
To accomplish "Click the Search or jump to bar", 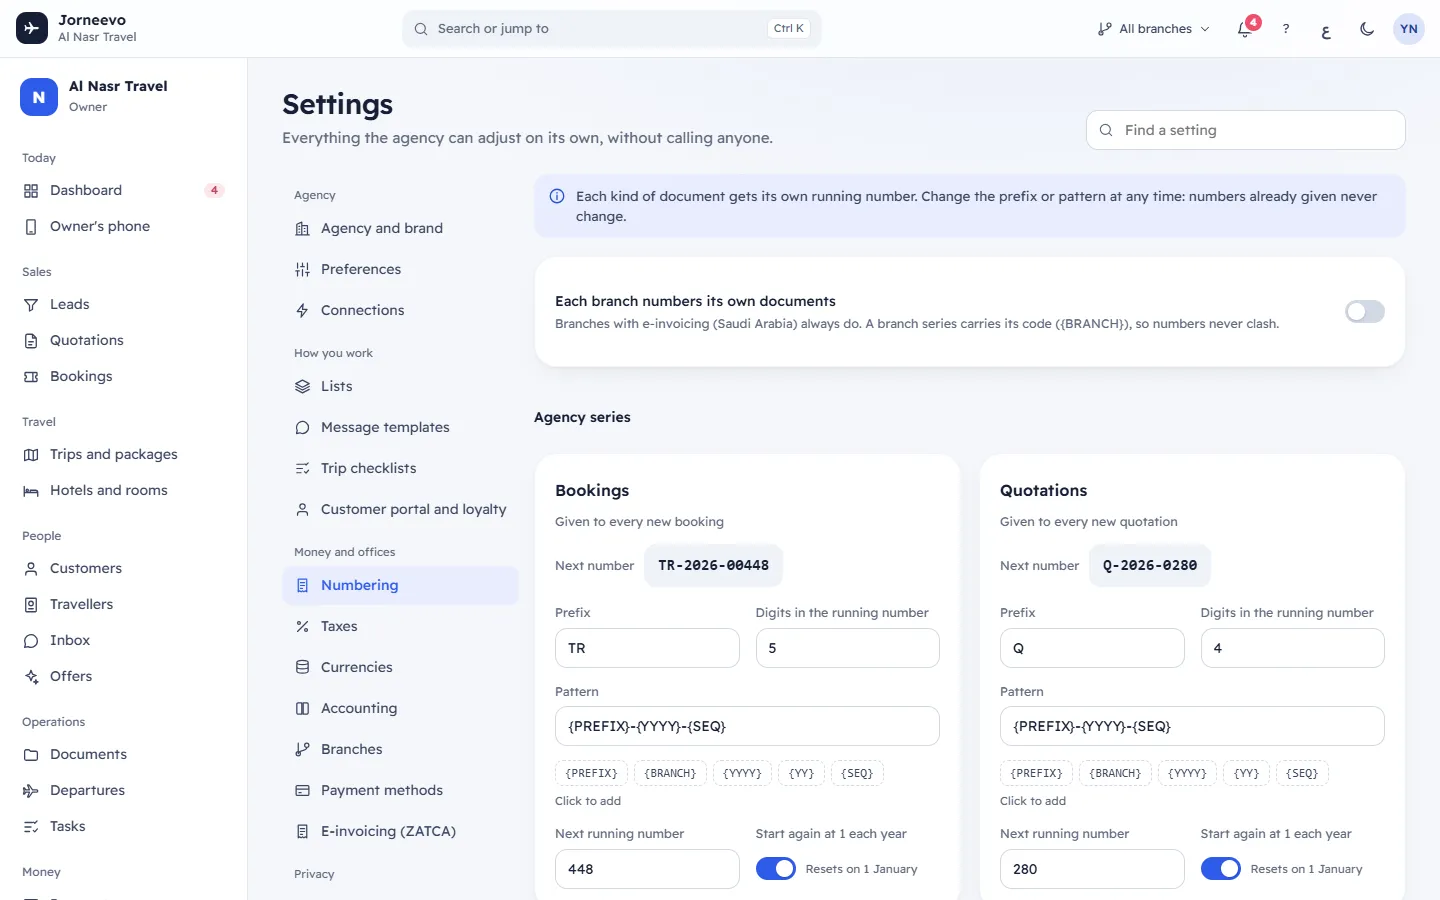I will [612, 29].
